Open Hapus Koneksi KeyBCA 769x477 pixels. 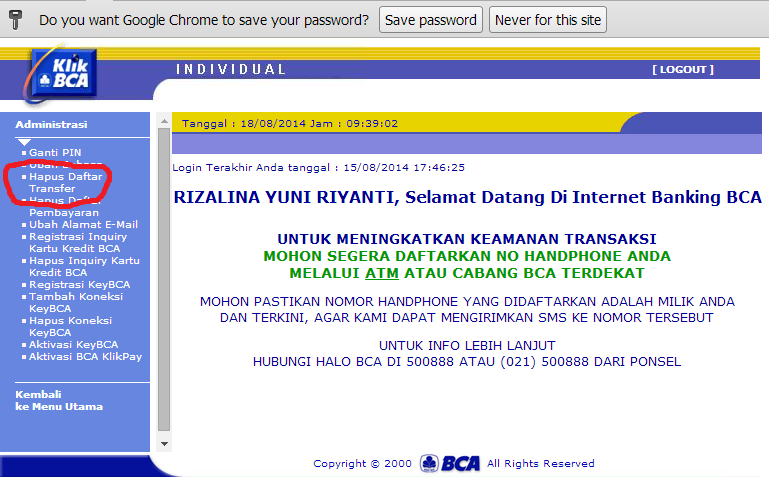(x=70, y=326)
